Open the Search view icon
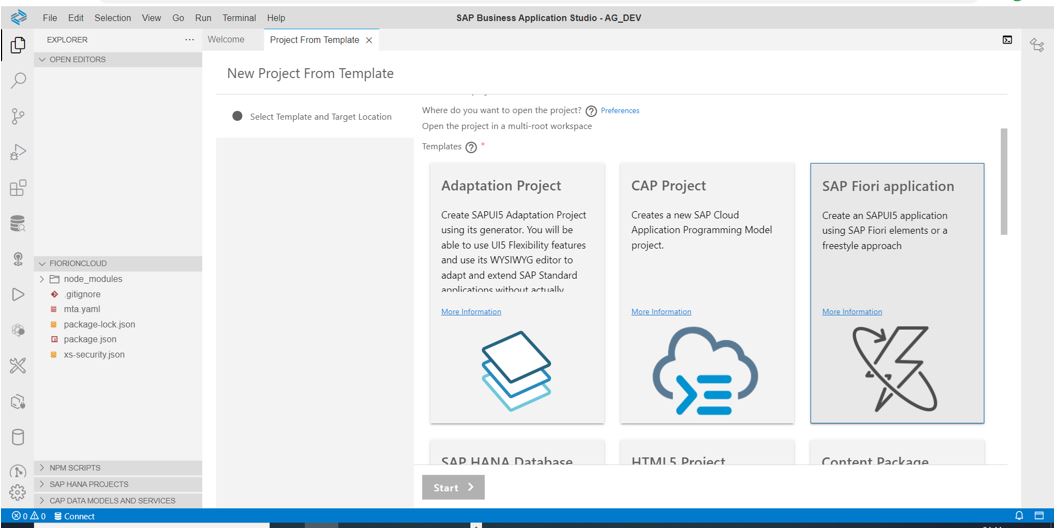 (x=17, y=81)
